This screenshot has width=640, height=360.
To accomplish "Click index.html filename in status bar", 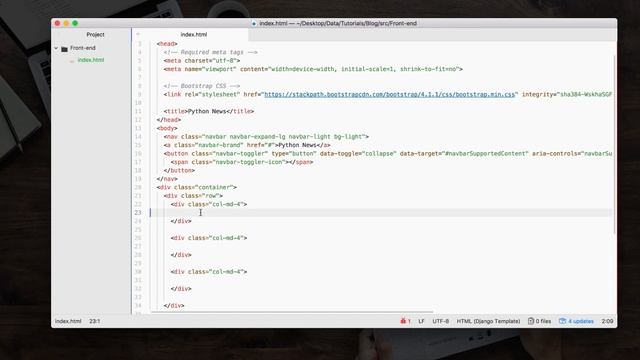I will point(68,321).
